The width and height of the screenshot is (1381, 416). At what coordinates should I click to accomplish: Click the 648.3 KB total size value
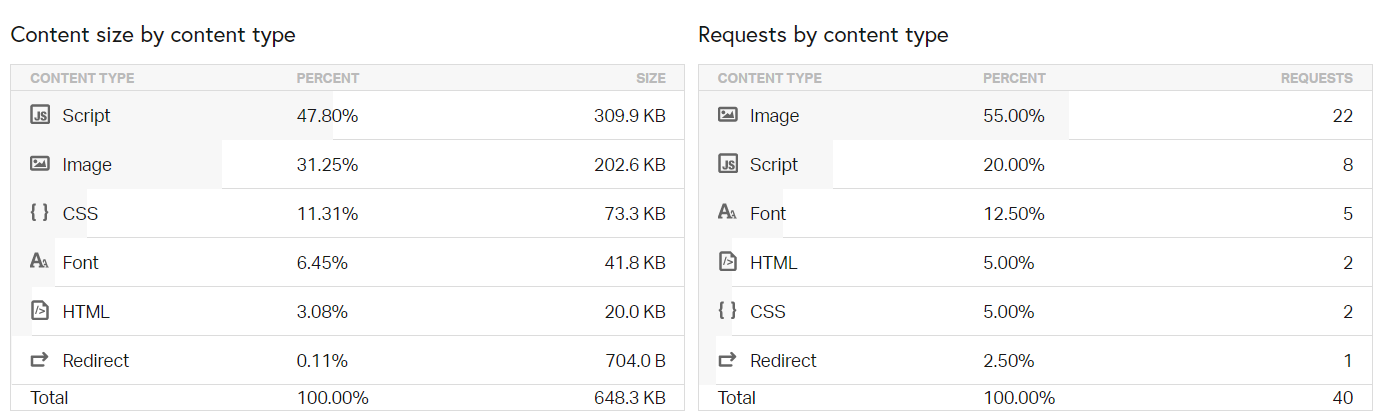[x=629, y=398]
